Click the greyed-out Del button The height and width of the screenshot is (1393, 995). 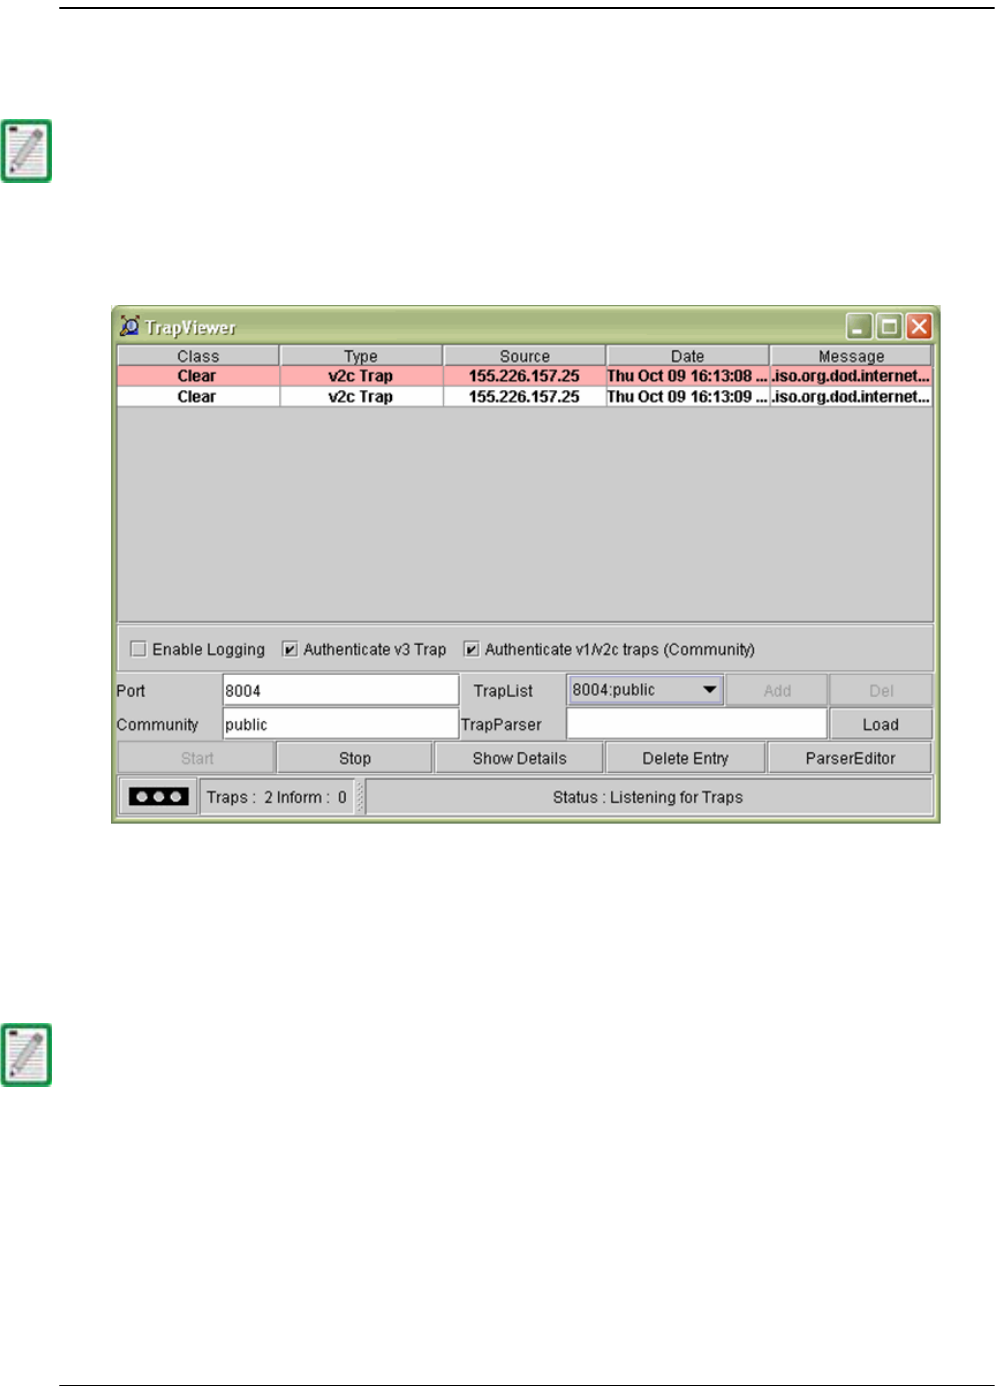click(x=881, y=690)
